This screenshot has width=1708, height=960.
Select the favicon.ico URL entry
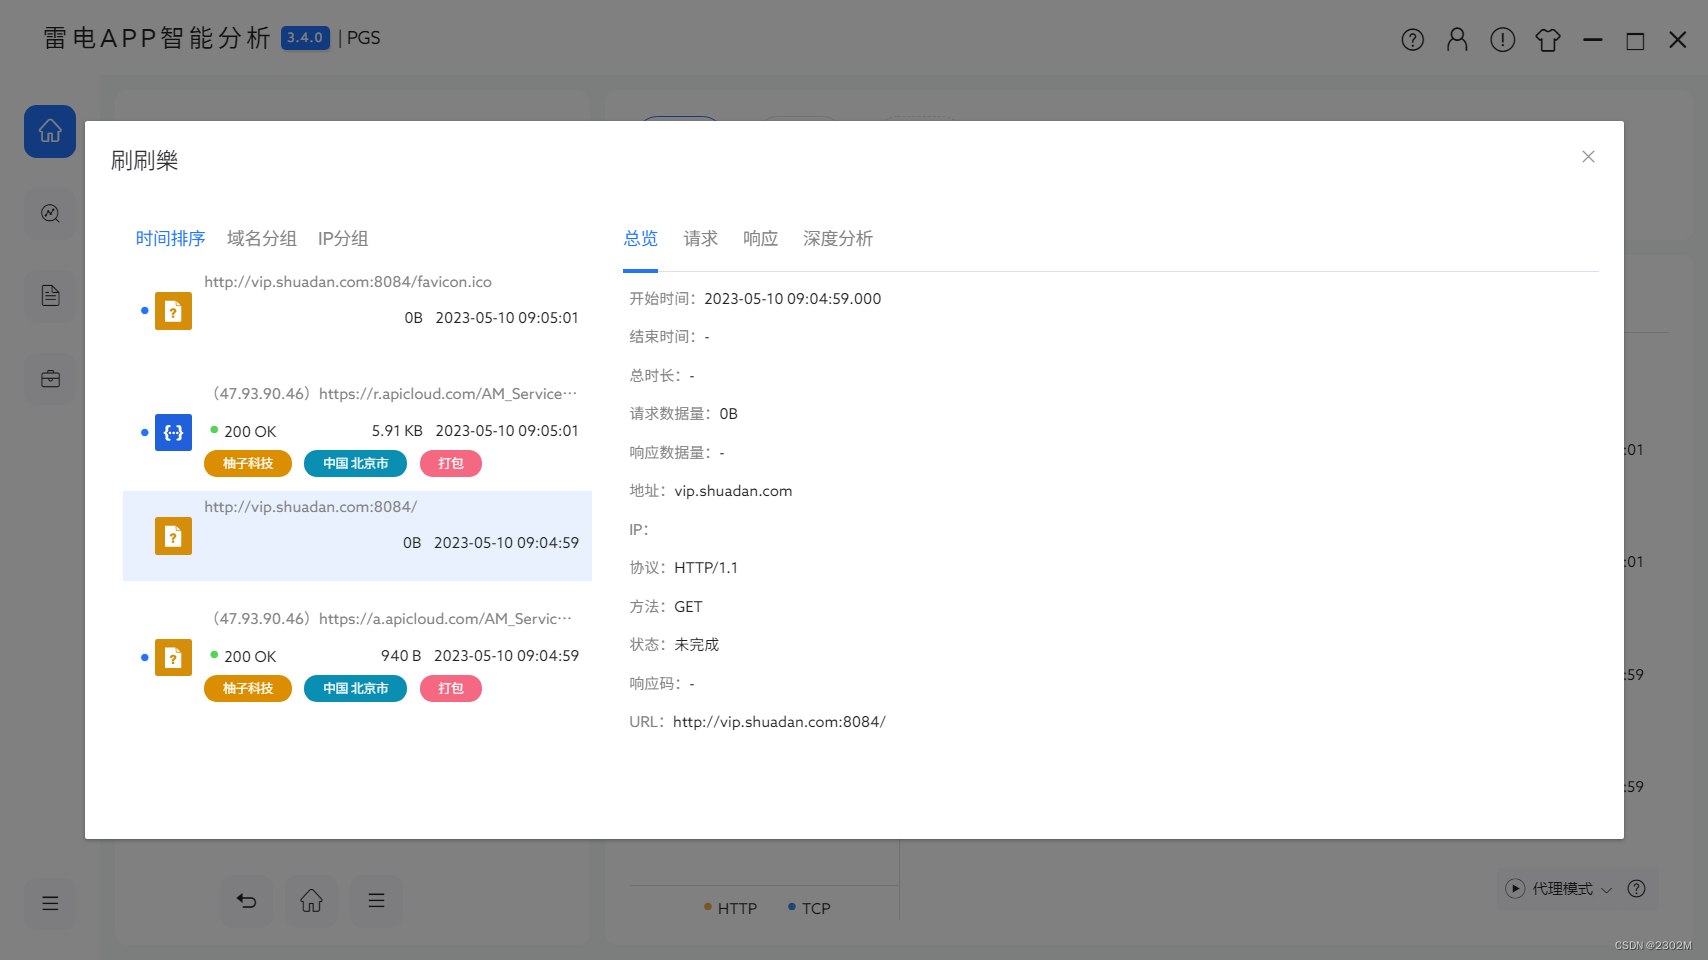click(348, 282)
